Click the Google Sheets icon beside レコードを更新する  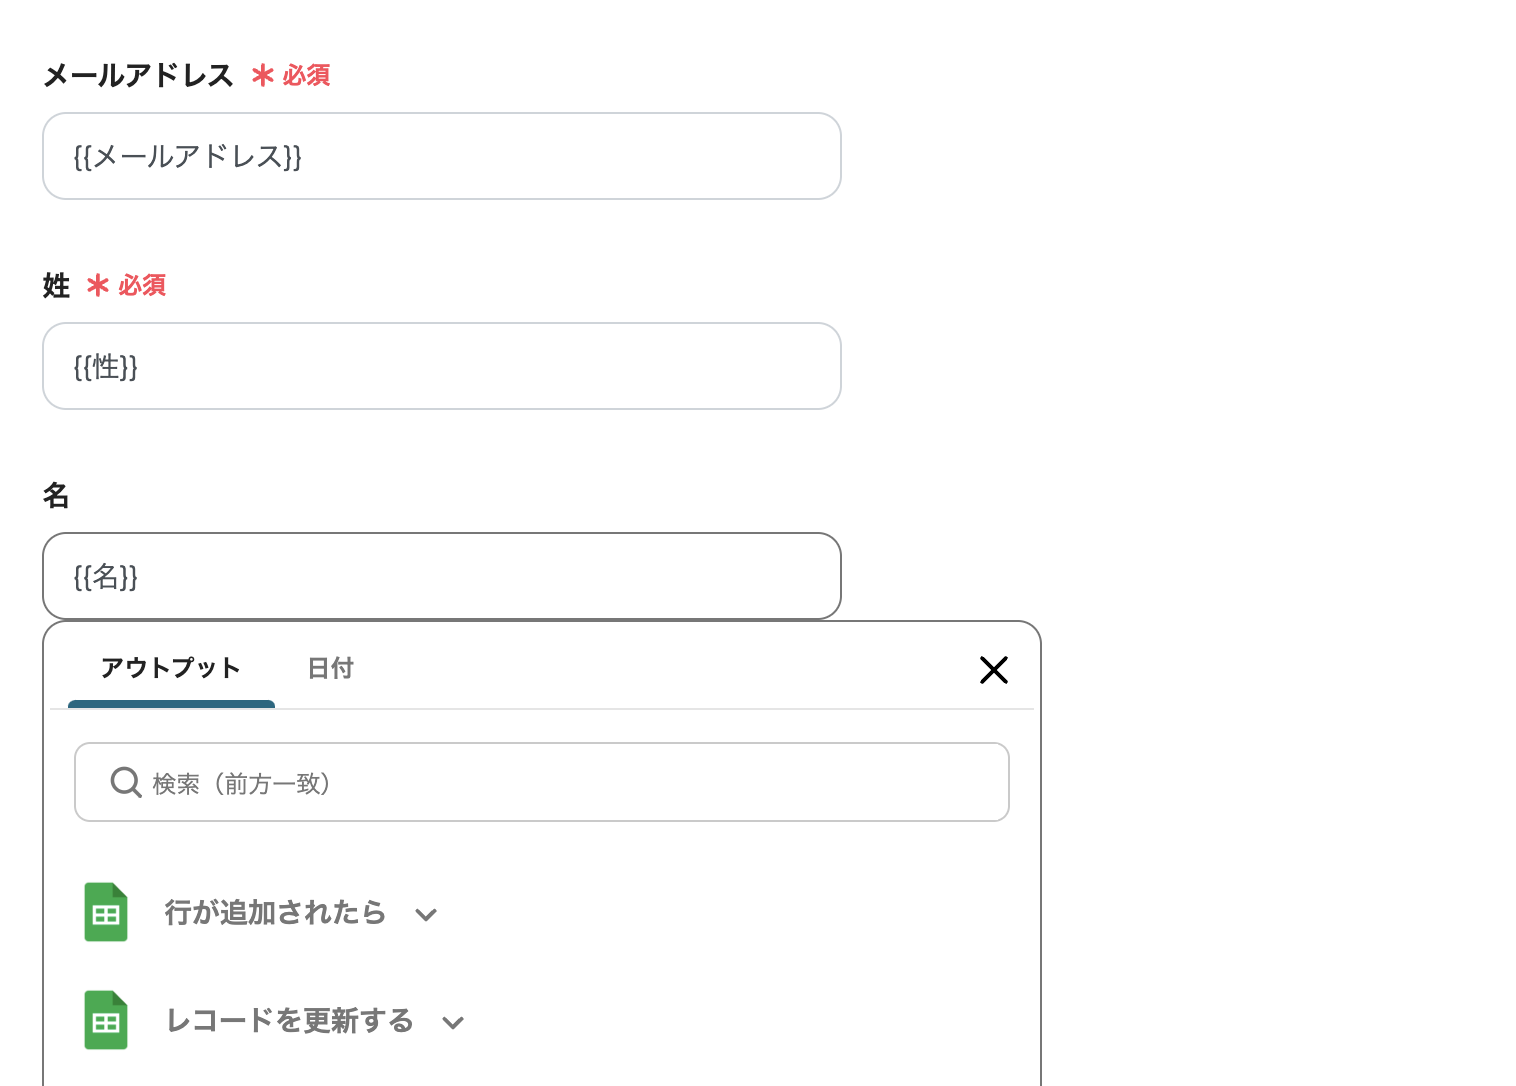106,1020
